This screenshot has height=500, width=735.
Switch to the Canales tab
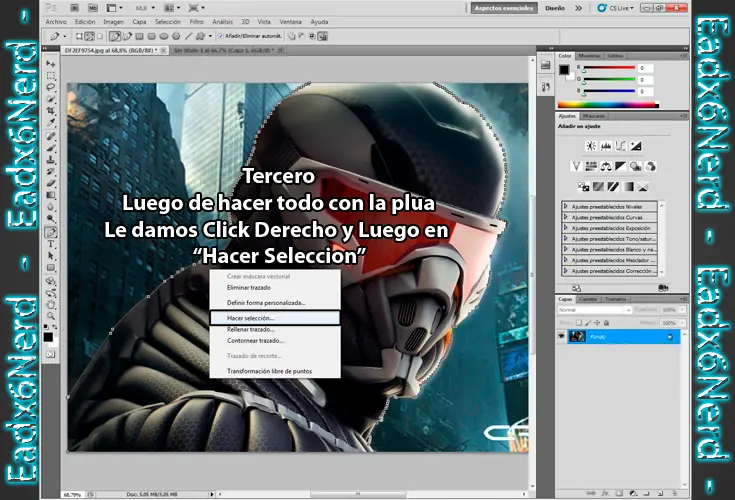[x=588, y=299]
